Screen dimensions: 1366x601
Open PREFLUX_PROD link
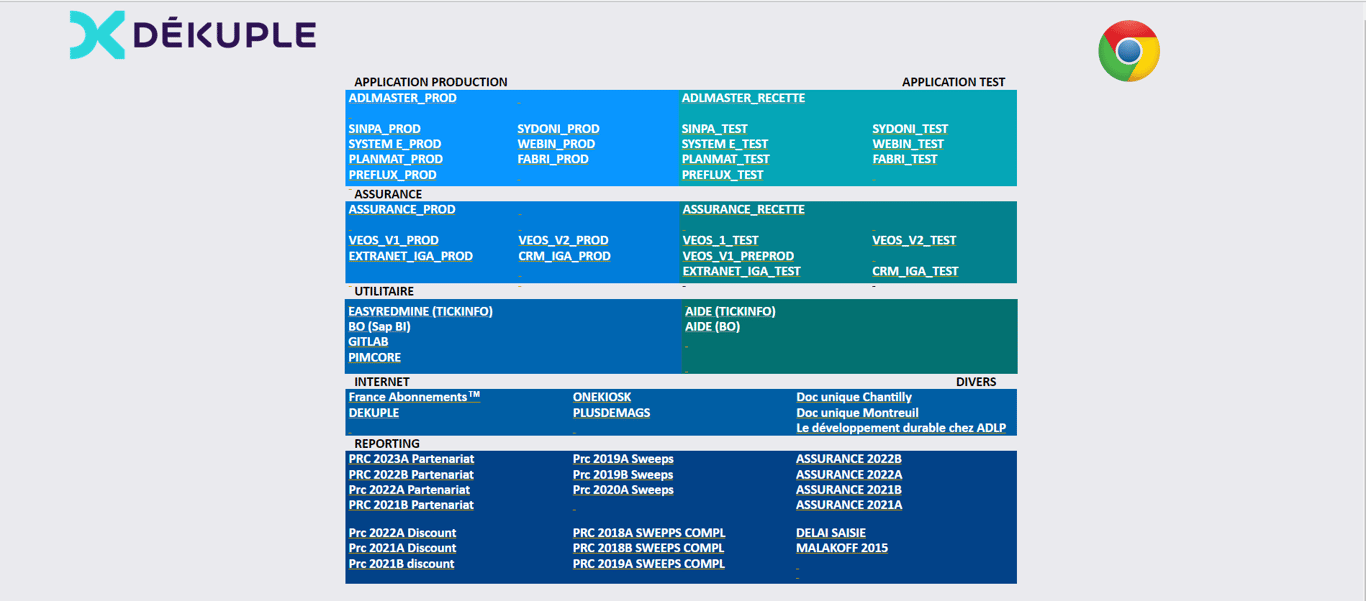point(392,175)
